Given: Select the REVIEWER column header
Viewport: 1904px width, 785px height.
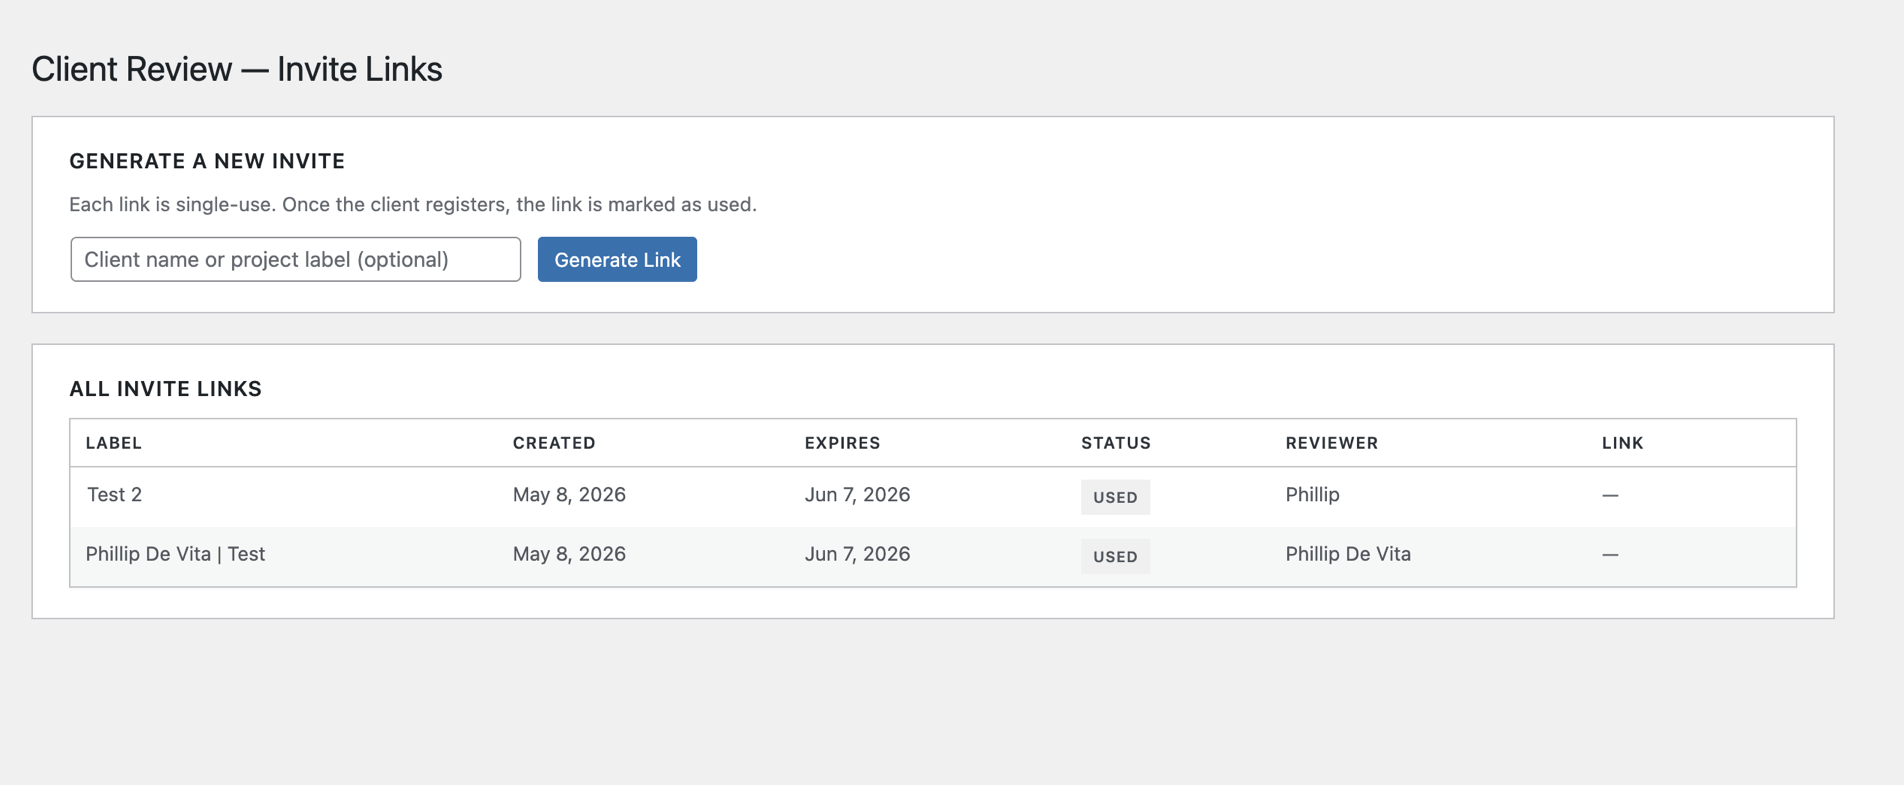Looking at the screenshot, I should tap(1332, 443).
